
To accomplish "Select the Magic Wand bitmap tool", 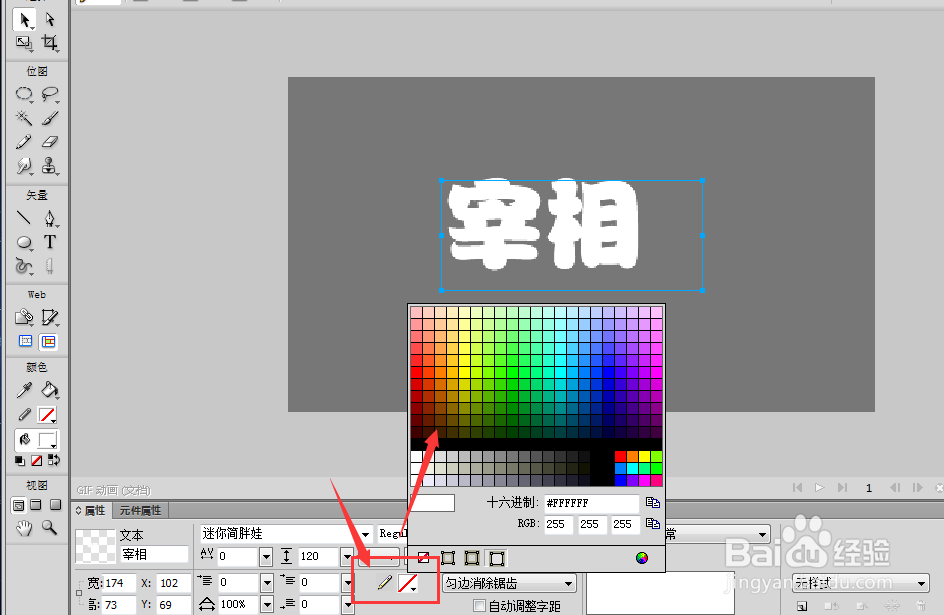I will click(x=24, y=117).
